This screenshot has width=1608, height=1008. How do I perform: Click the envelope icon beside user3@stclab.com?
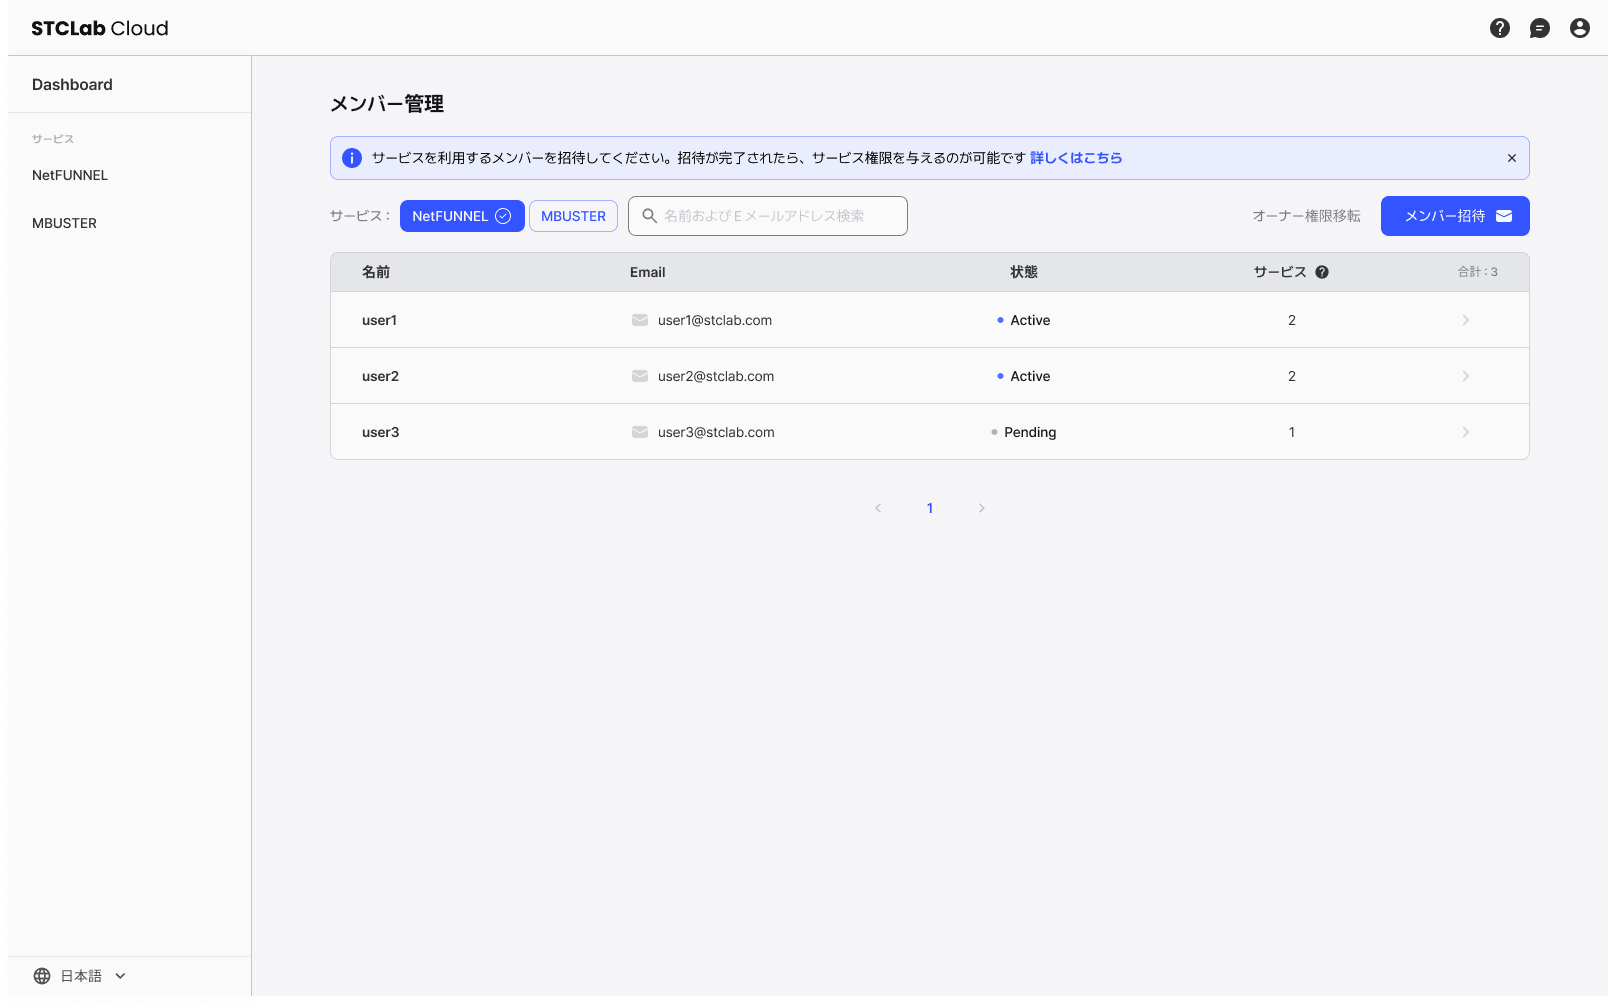click(640, 432)
